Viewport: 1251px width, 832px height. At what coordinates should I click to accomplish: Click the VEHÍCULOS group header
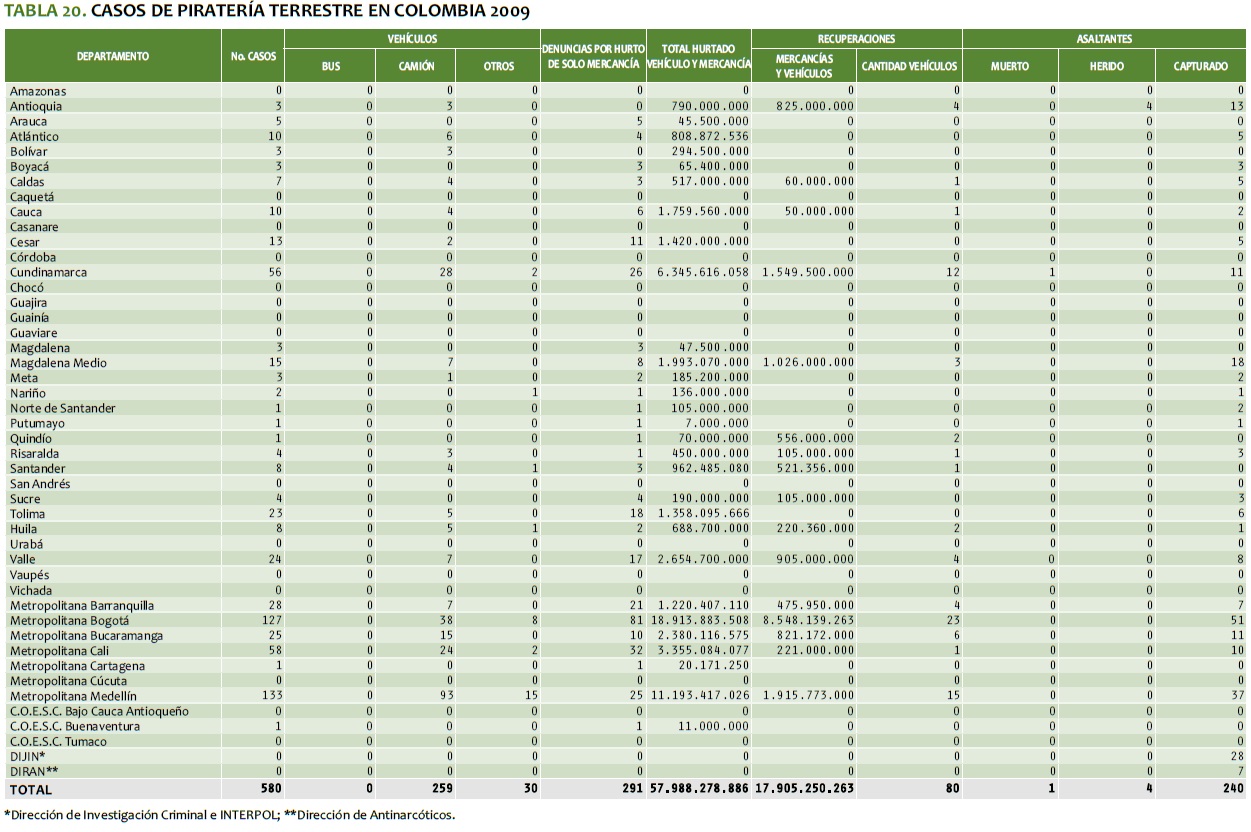pos(412,39)
